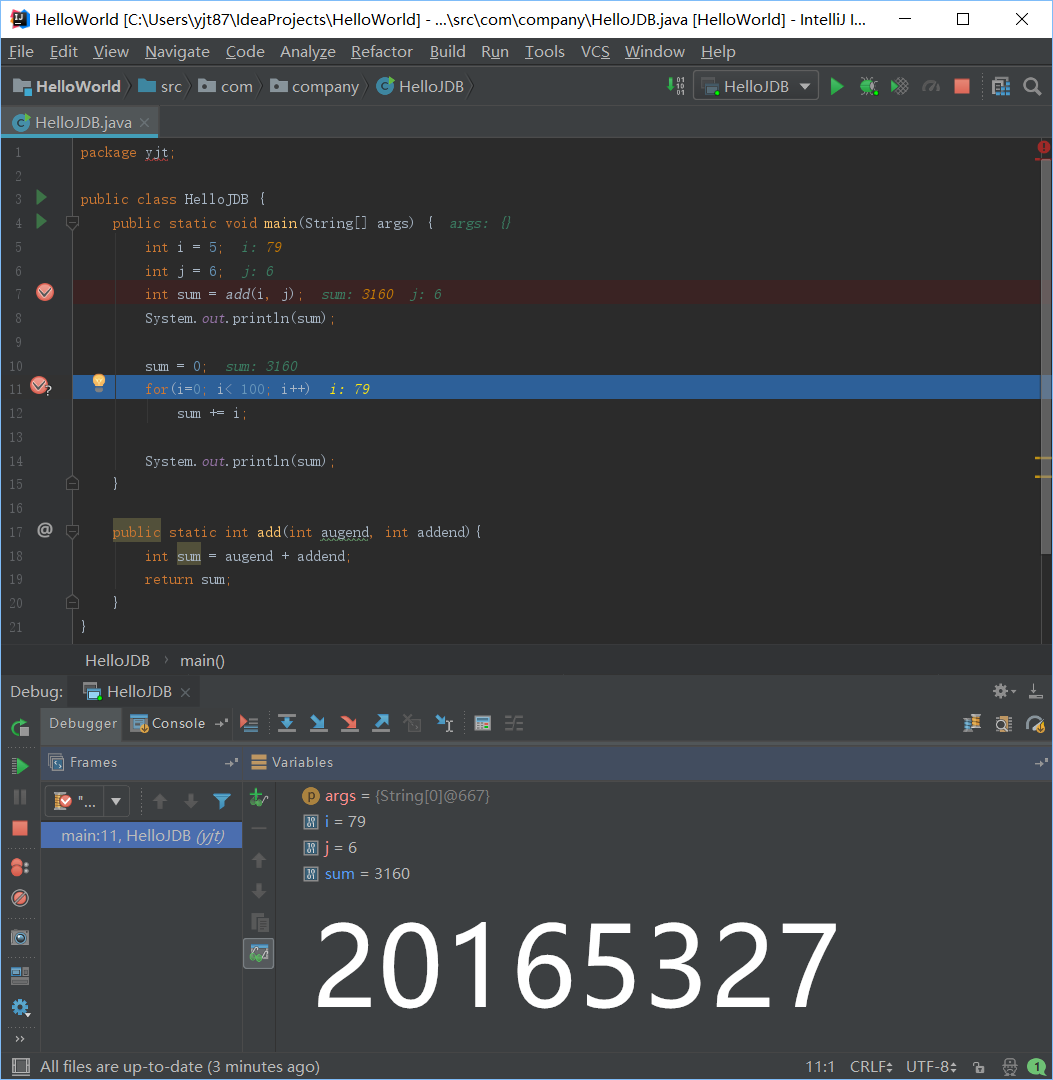Select the main:11, HelloJDB stack frame
Image resolution: width=1053 pixels, height=1080 pixels.
tap(141, 835)
